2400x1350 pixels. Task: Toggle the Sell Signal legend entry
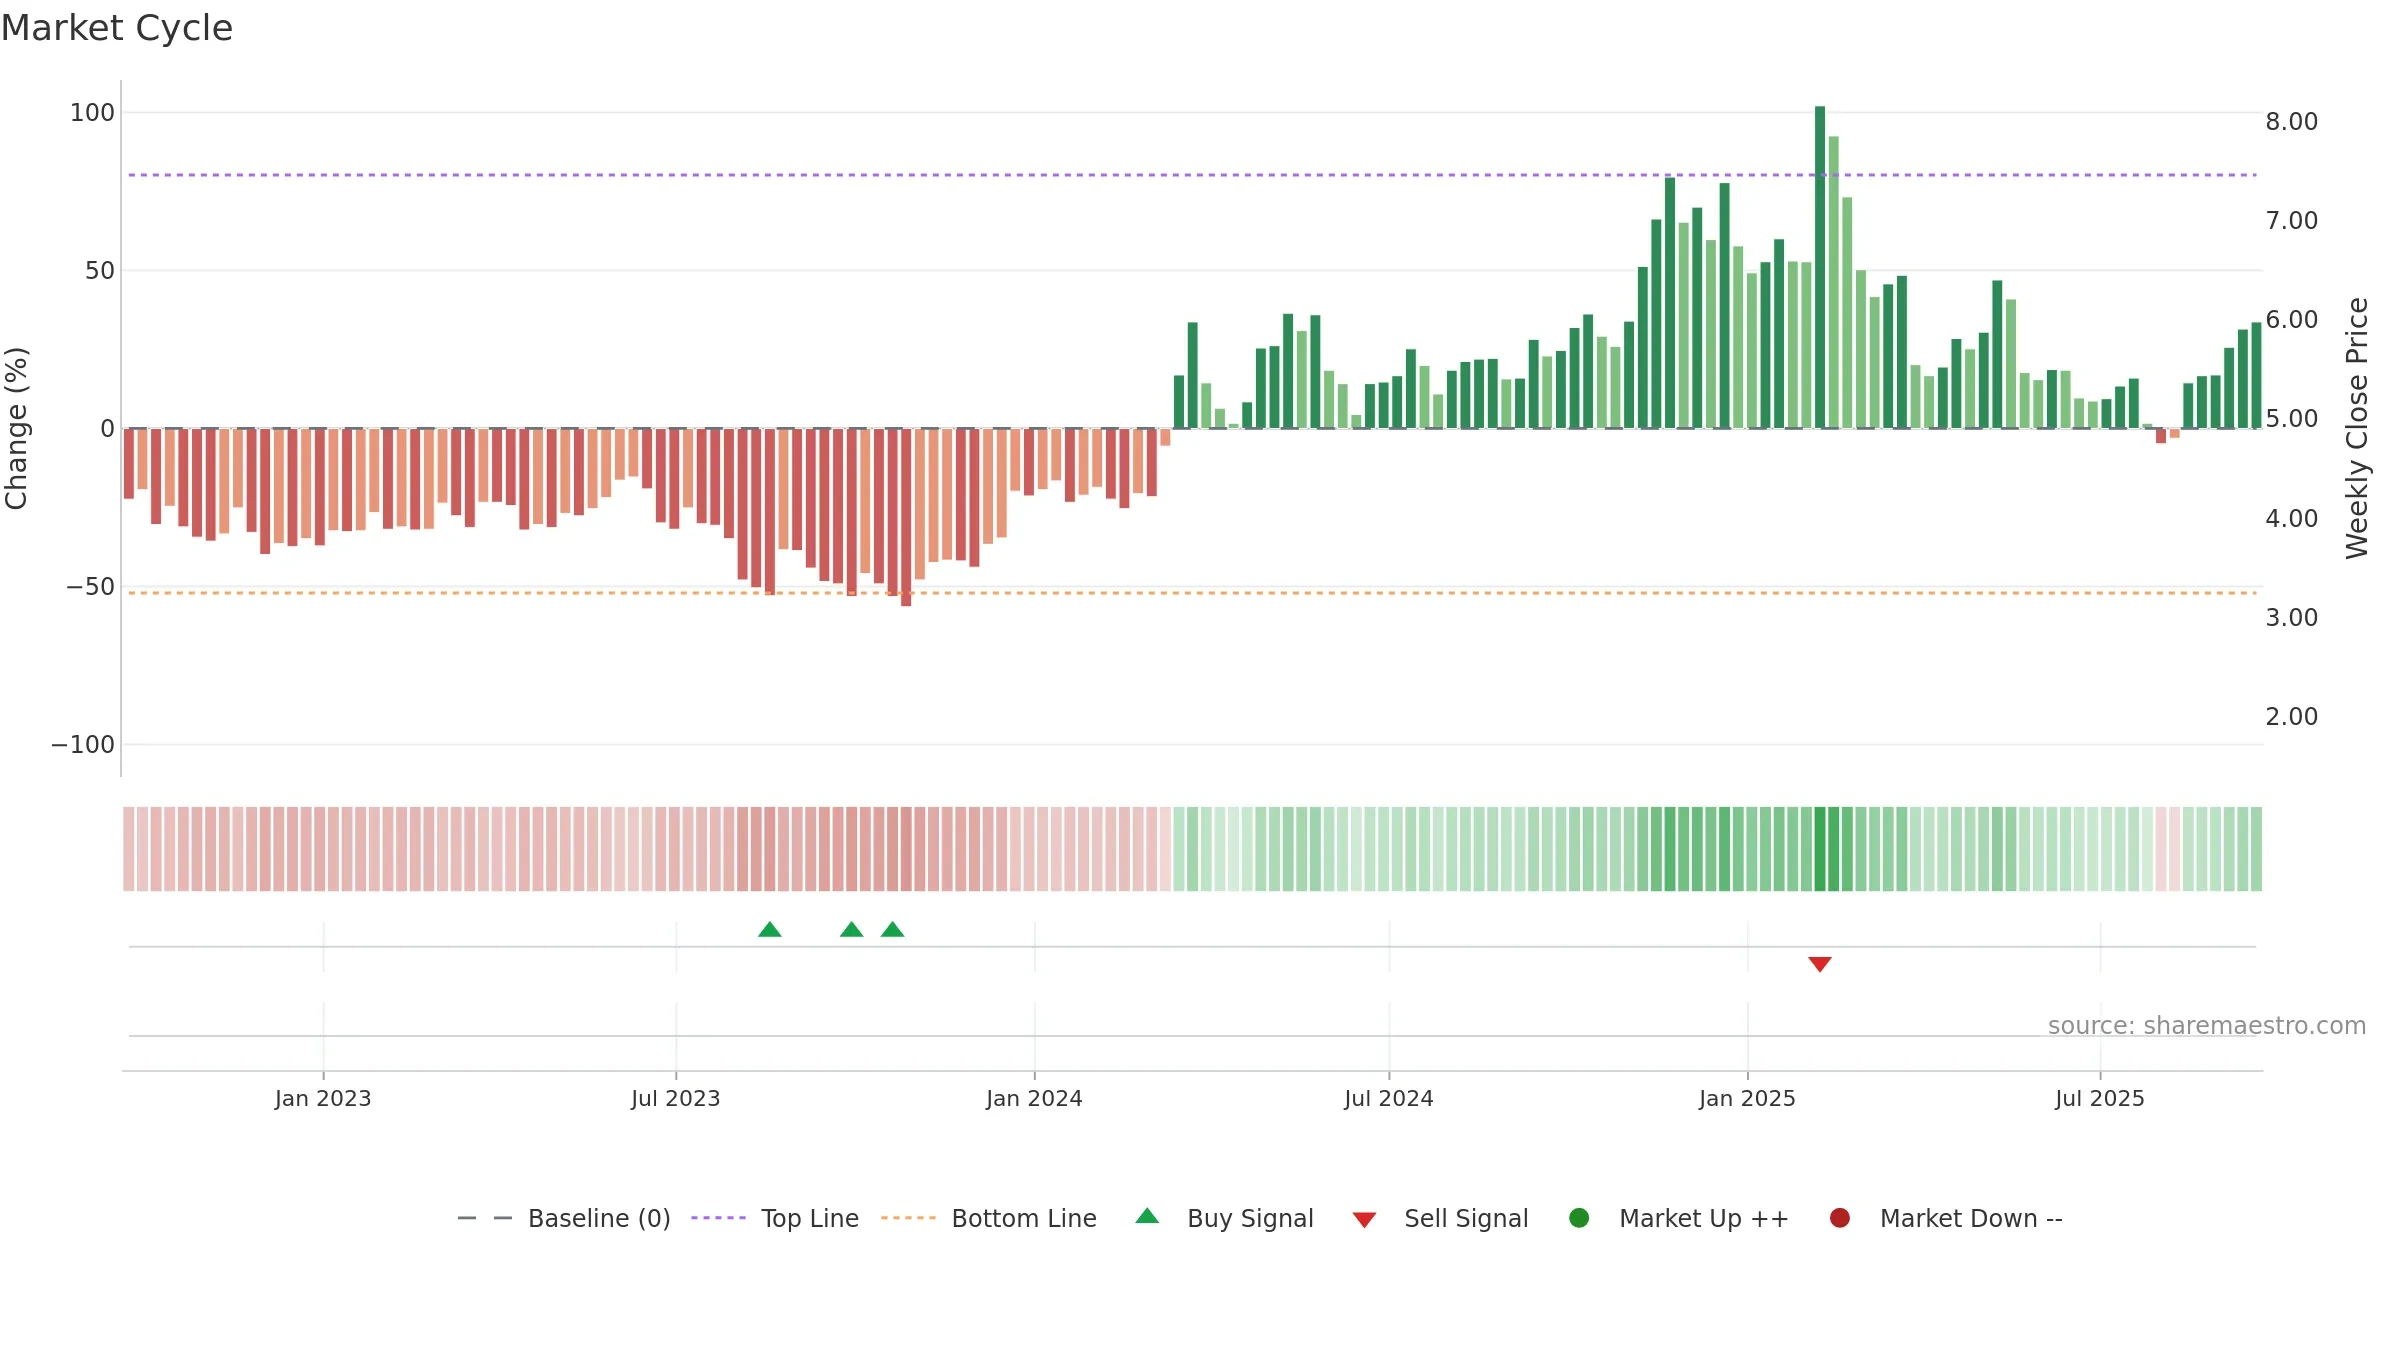point(1440,1218)
